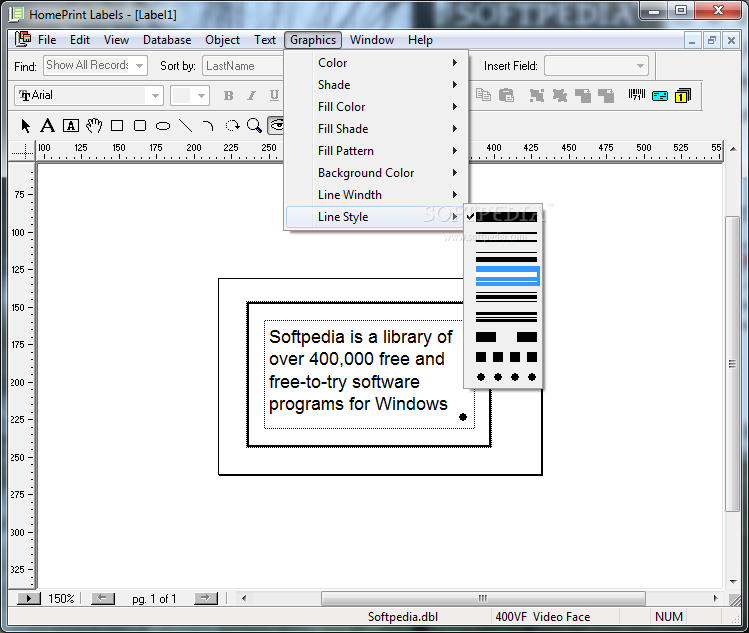Expand the Line Windth submenu
This screenshot has height=633, width=749.
(x=376, y=194)
